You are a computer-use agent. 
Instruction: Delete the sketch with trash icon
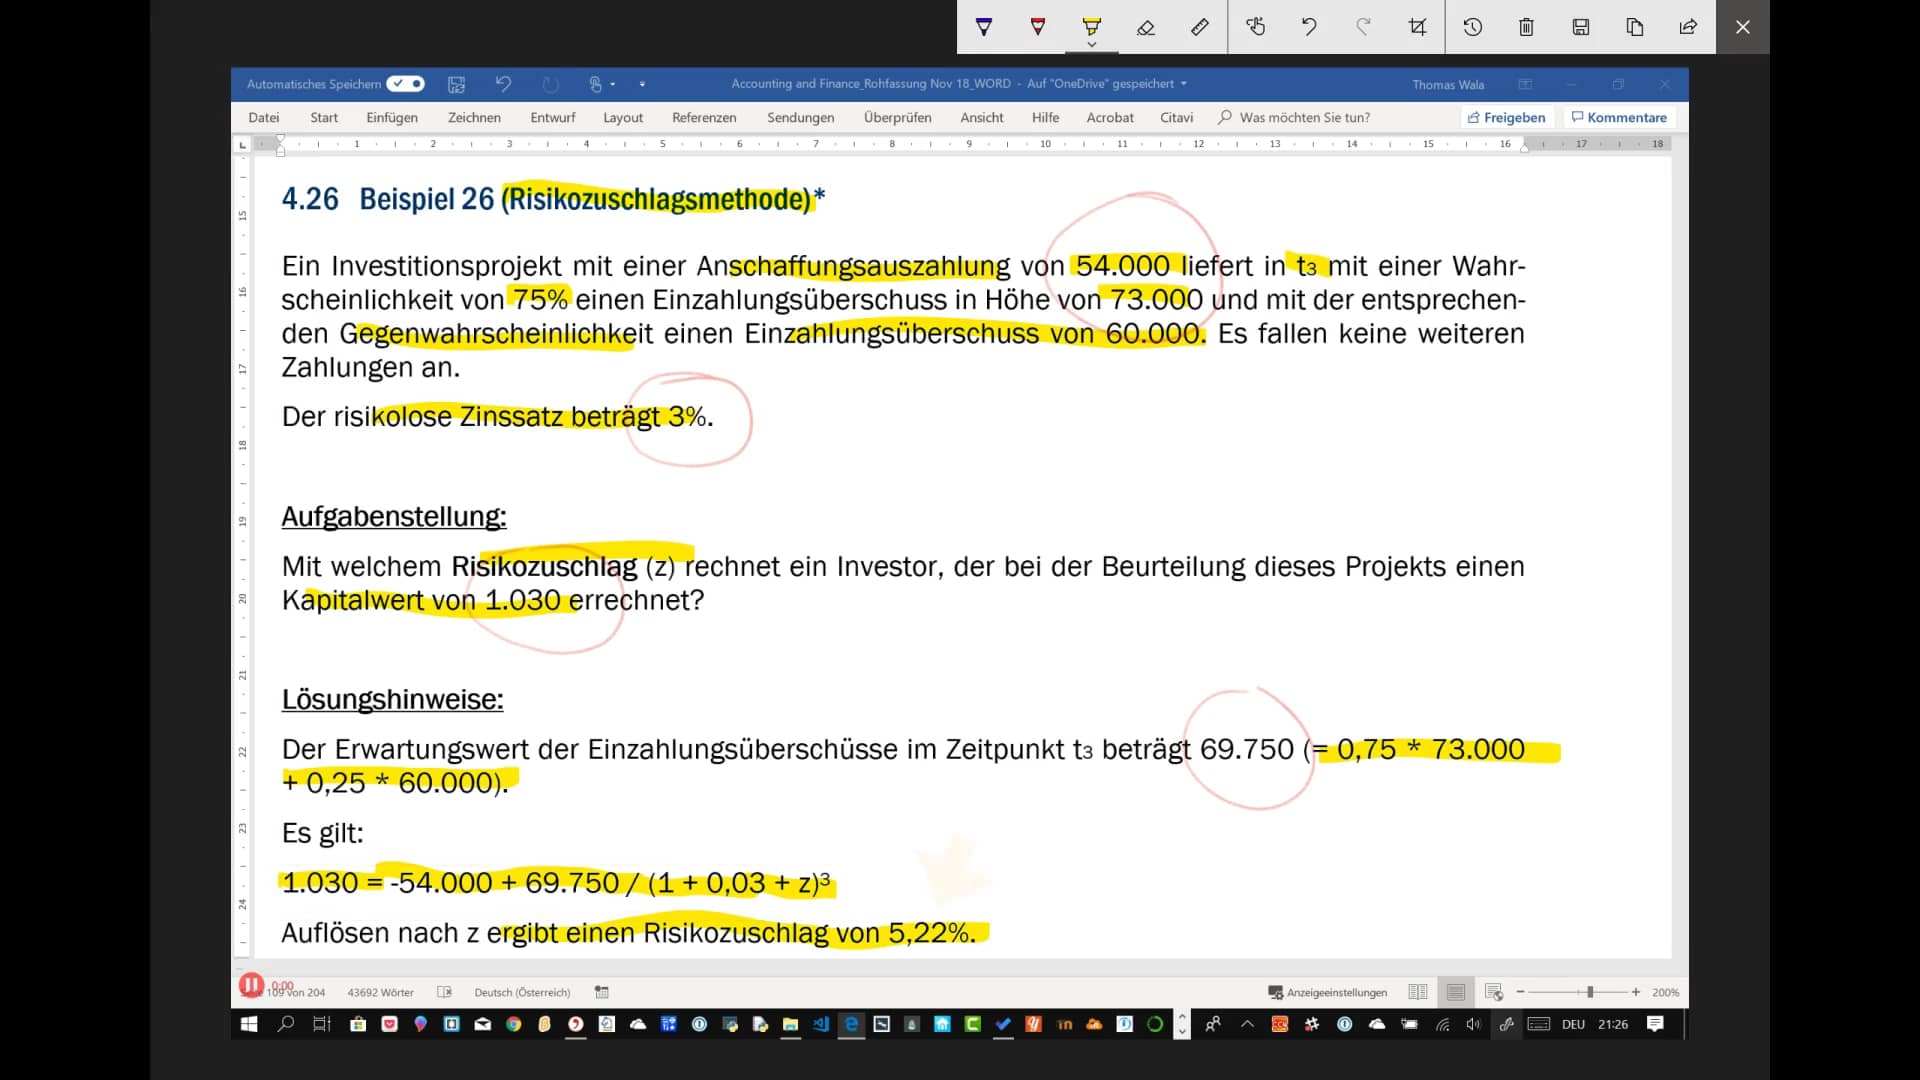tap(1526, 27)
